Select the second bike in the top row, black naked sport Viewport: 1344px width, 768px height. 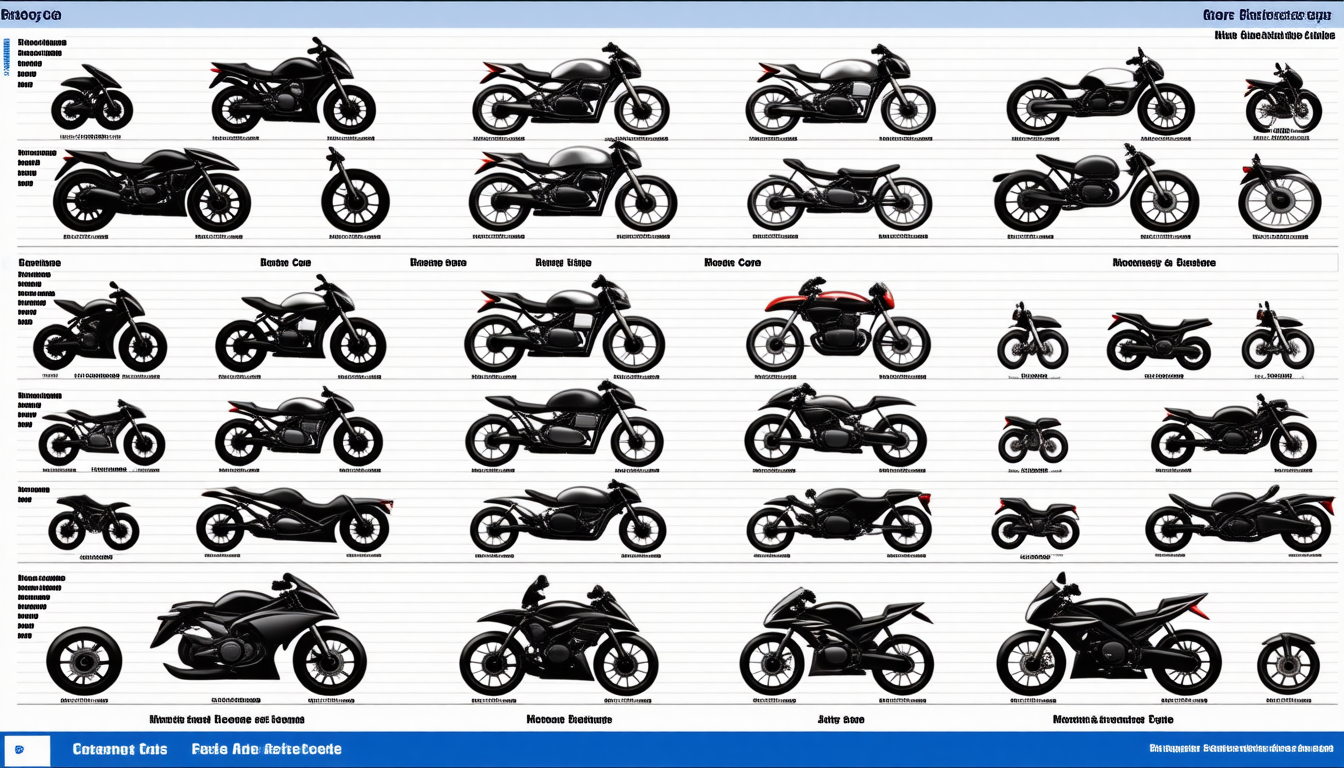click(x=292, y=85)
